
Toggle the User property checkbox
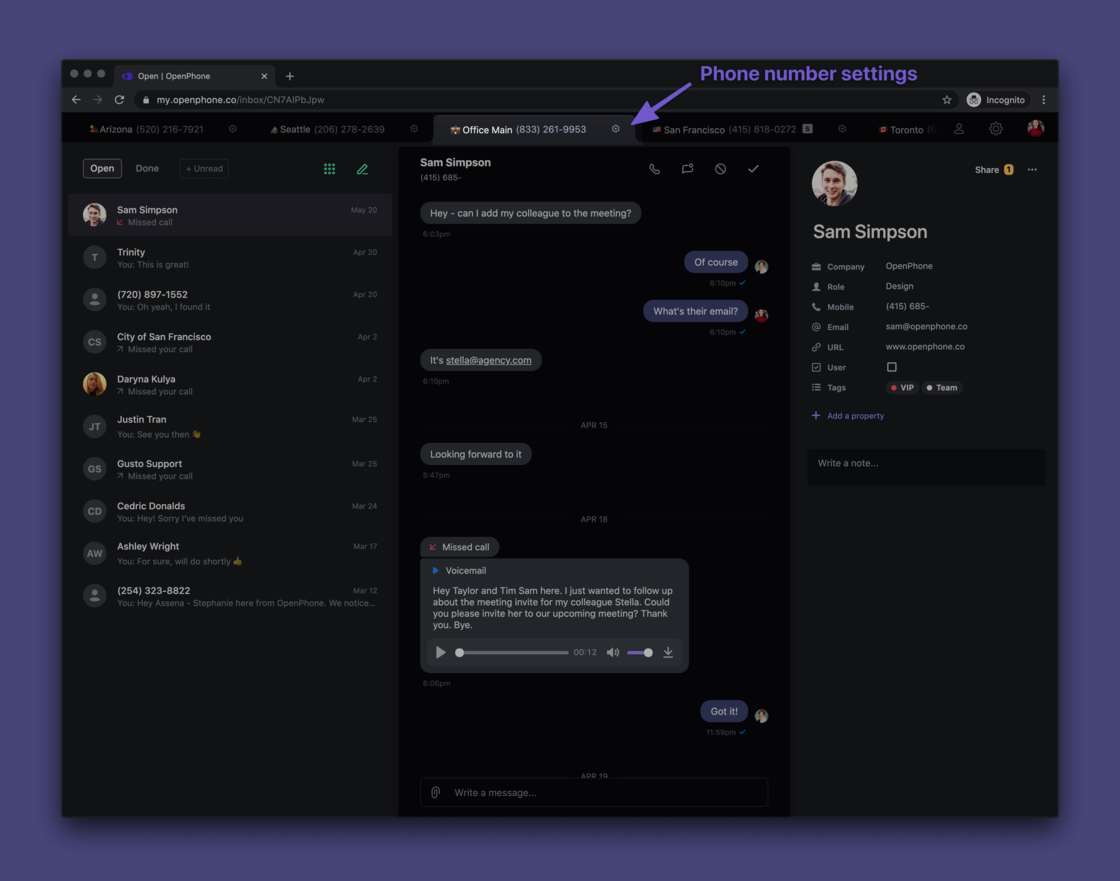click(x=891, y=367)
